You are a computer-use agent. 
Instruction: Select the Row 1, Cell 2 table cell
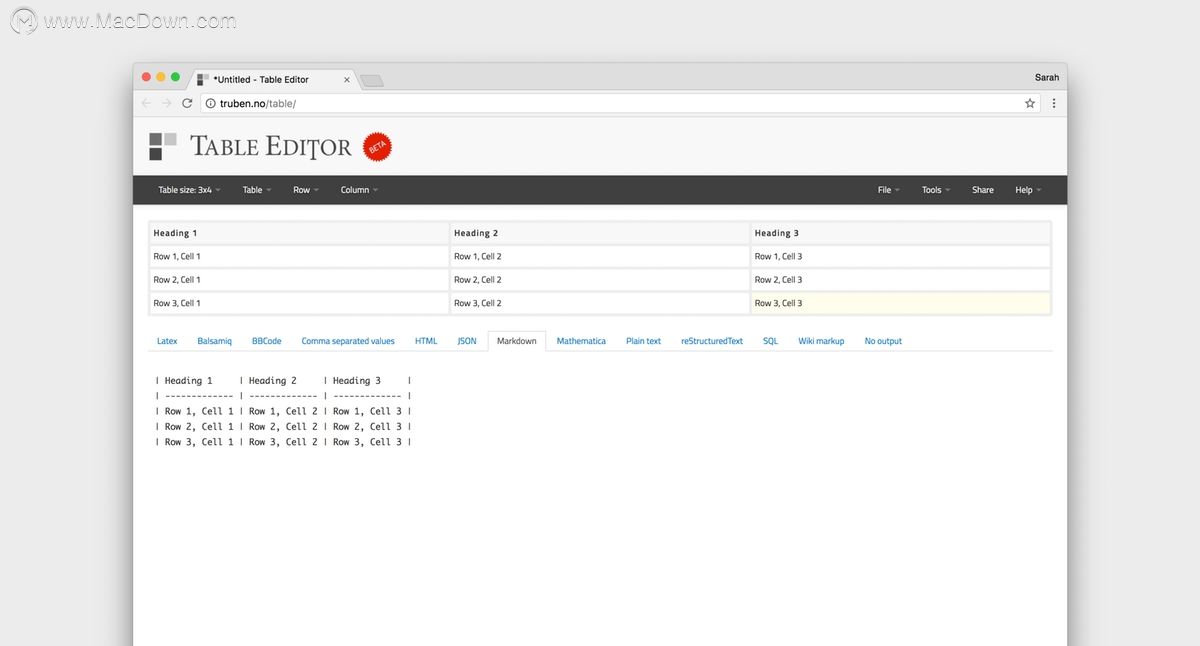(x=600, y=257)
